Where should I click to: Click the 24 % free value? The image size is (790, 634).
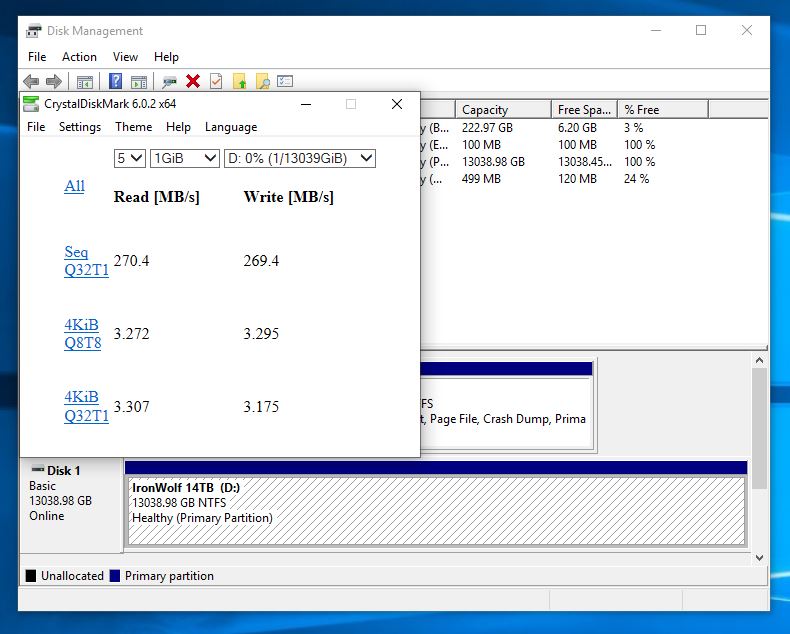636,179
